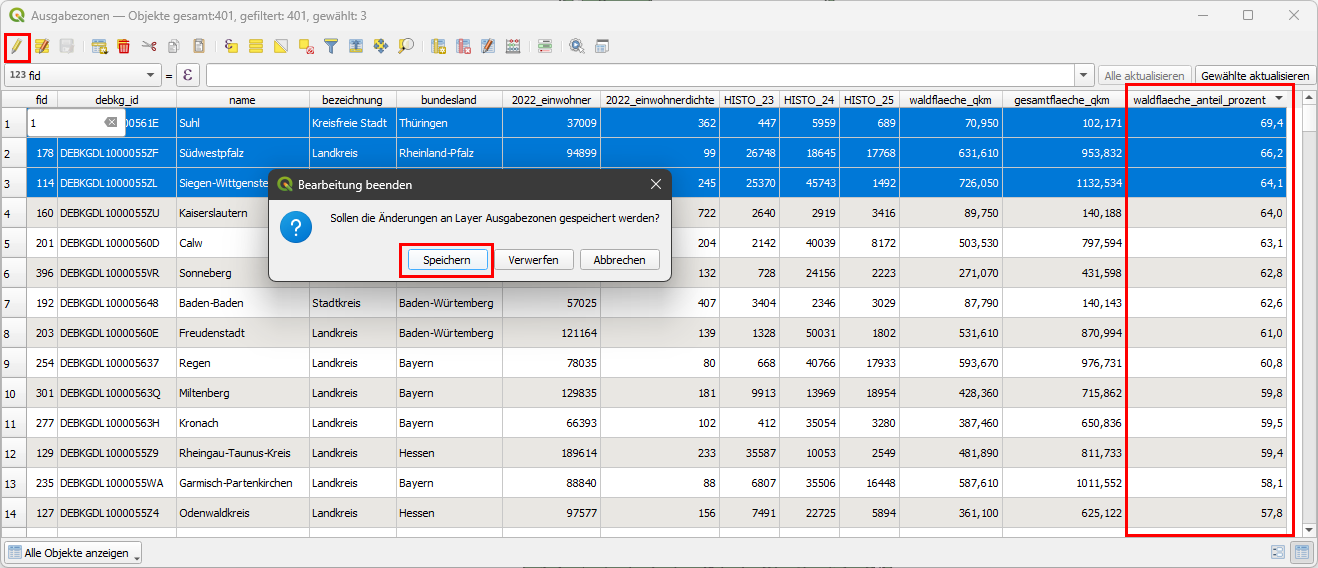Toggle multi edit mode icon
This screenshot has height=568, width=1318.
pos(42,46)
